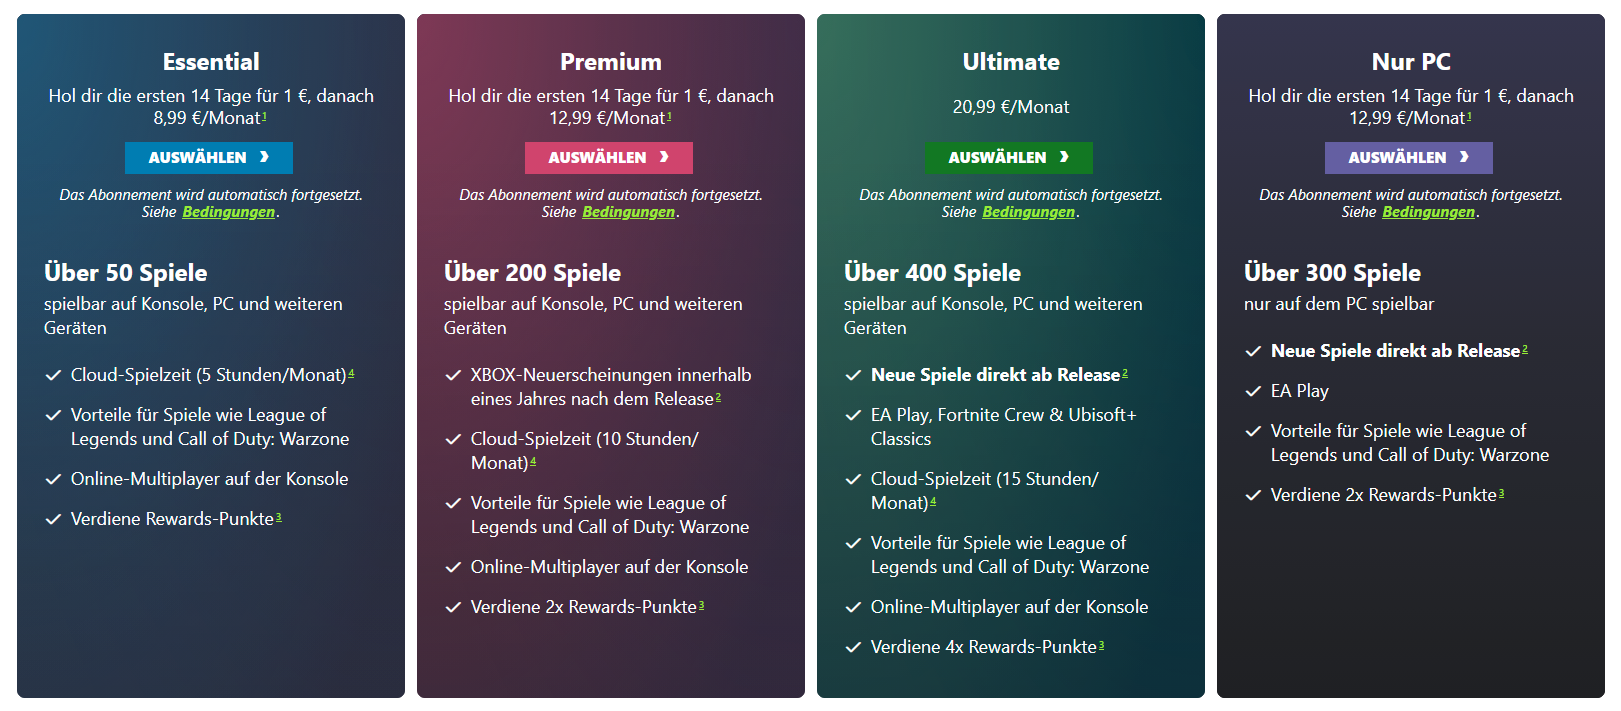1621x711 pixels.
Task: Click footnote 2 after Ultimate Neue Spiele direkt ab Release
Action: [1125, 373]
